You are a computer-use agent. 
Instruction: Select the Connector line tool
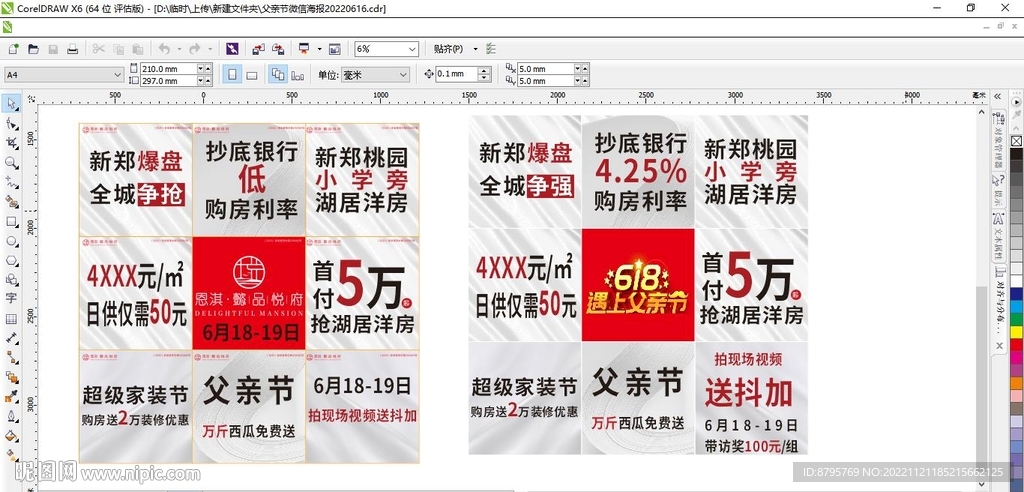click(12, 357)
